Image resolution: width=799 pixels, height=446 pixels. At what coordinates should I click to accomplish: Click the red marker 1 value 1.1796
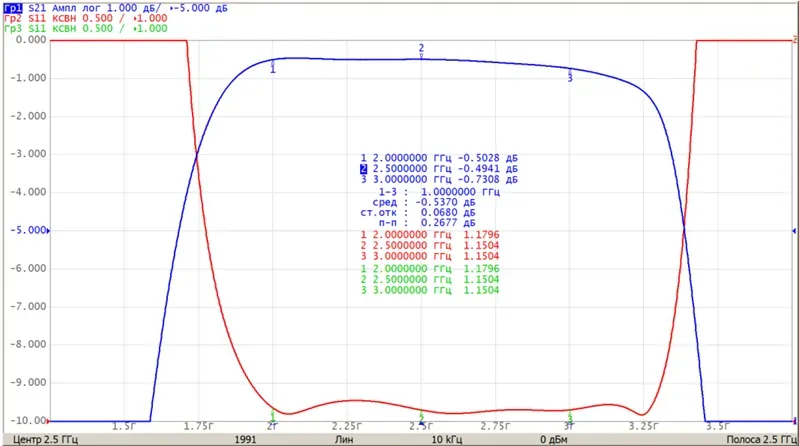481,235
